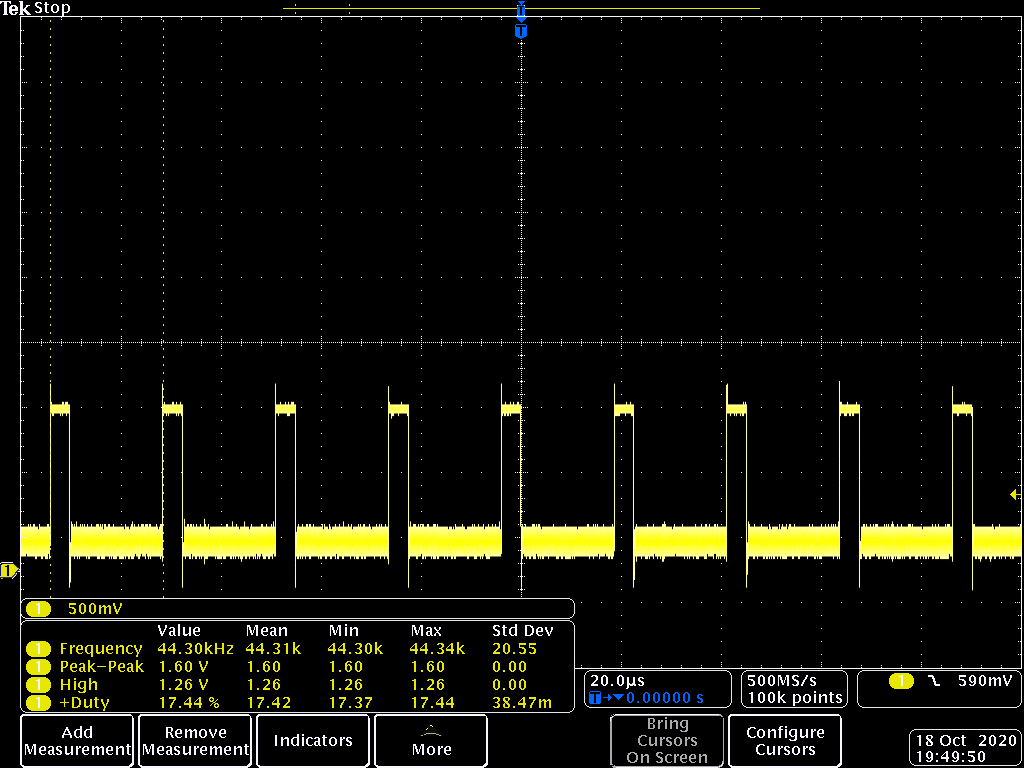The height and width of the screenshot is (768, 1024).
Task: Open the Configure Cursors menu
Action: (x=785, y=741)
